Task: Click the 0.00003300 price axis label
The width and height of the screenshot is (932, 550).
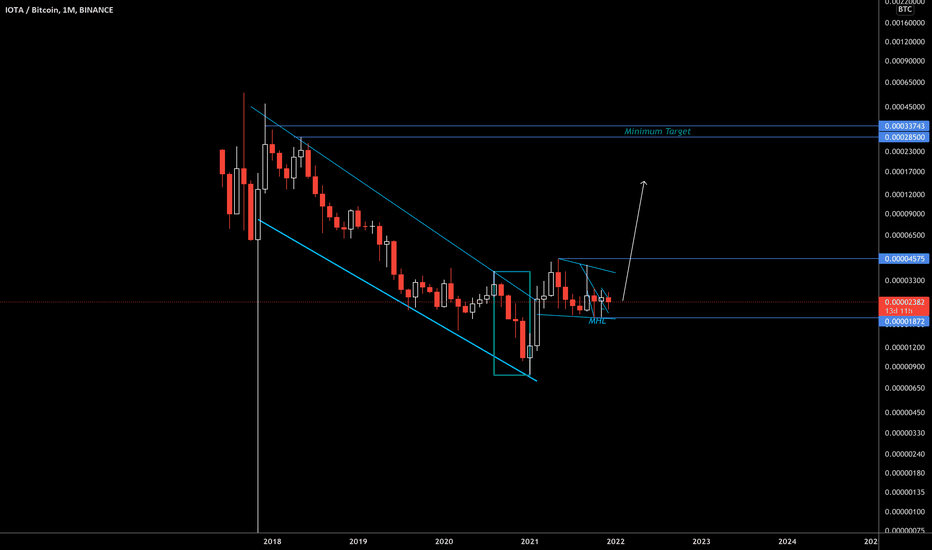Action: coord(905,281)
